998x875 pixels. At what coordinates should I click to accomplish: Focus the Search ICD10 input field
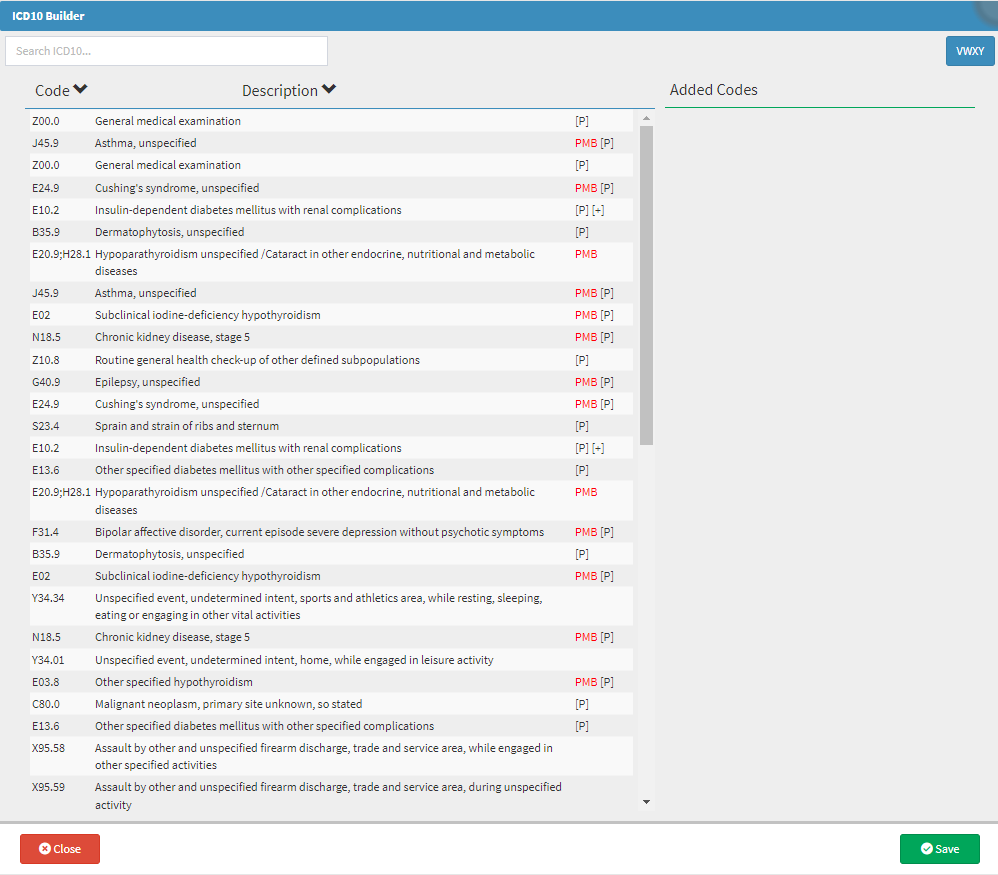166,51
